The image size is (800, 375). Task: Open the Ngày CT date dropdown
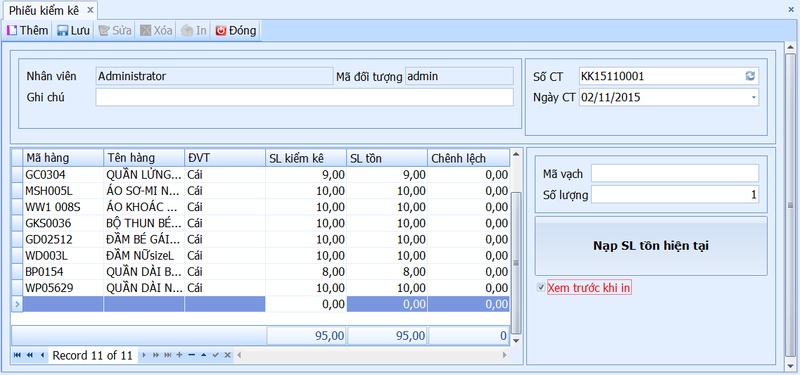pos(754,97)
